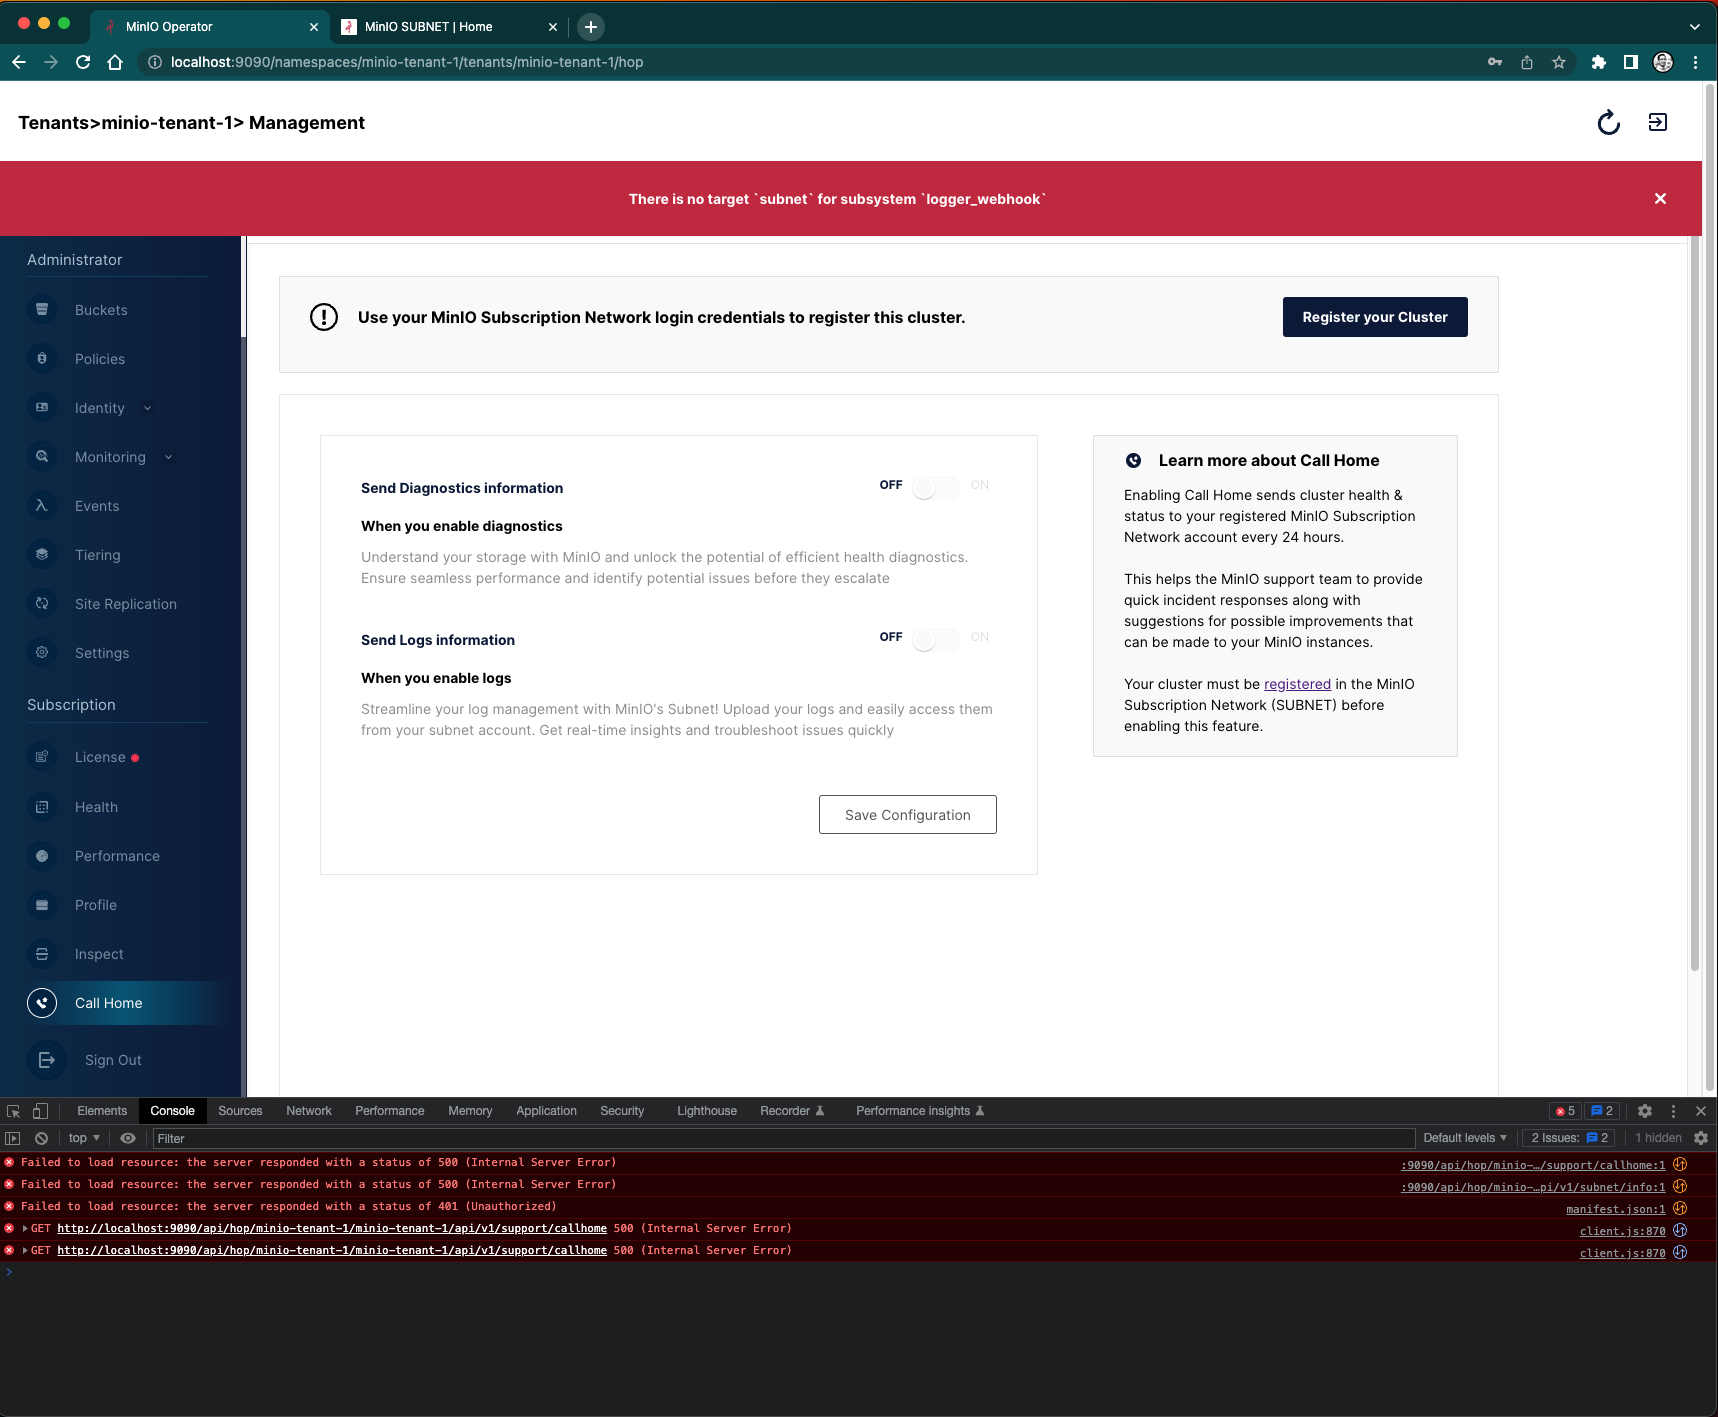Expand the Monitoring submenu
This screenshot has height=1417, width=1718.
pos(168,457)
